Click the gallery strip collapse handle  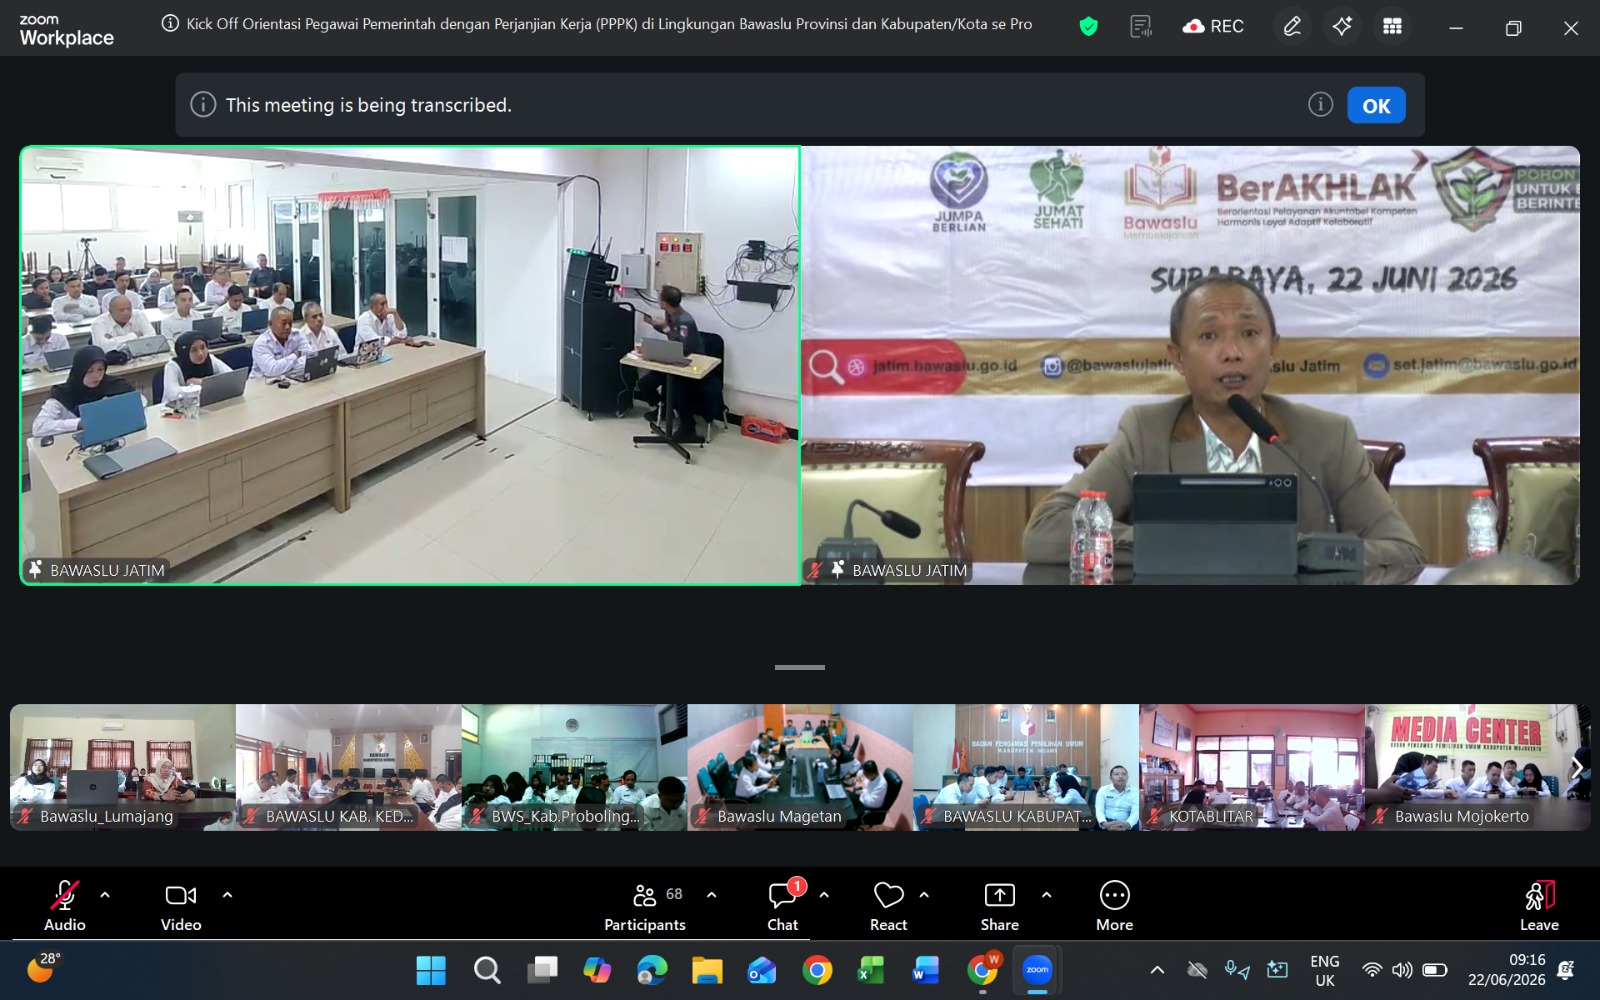tap(800, 667)
